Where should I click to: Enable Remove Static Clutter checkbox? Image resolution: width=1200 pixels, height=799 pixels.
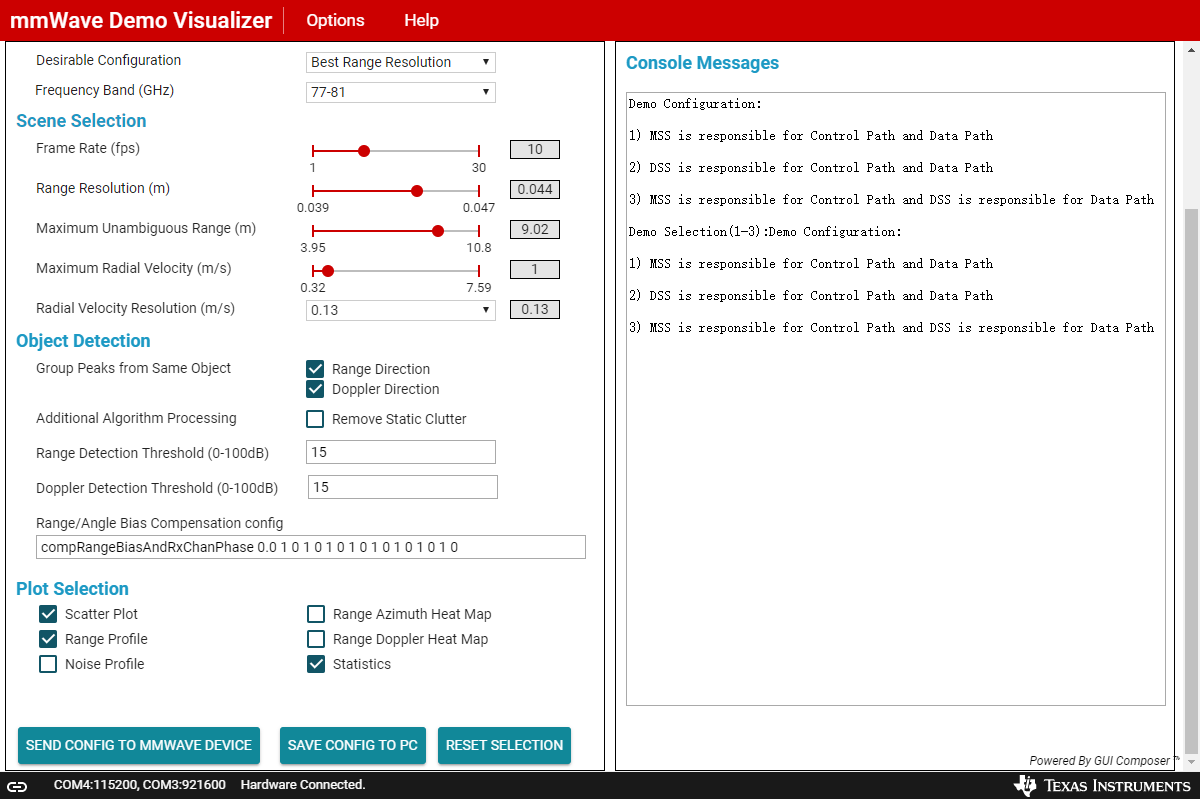(x=315, y=419)
